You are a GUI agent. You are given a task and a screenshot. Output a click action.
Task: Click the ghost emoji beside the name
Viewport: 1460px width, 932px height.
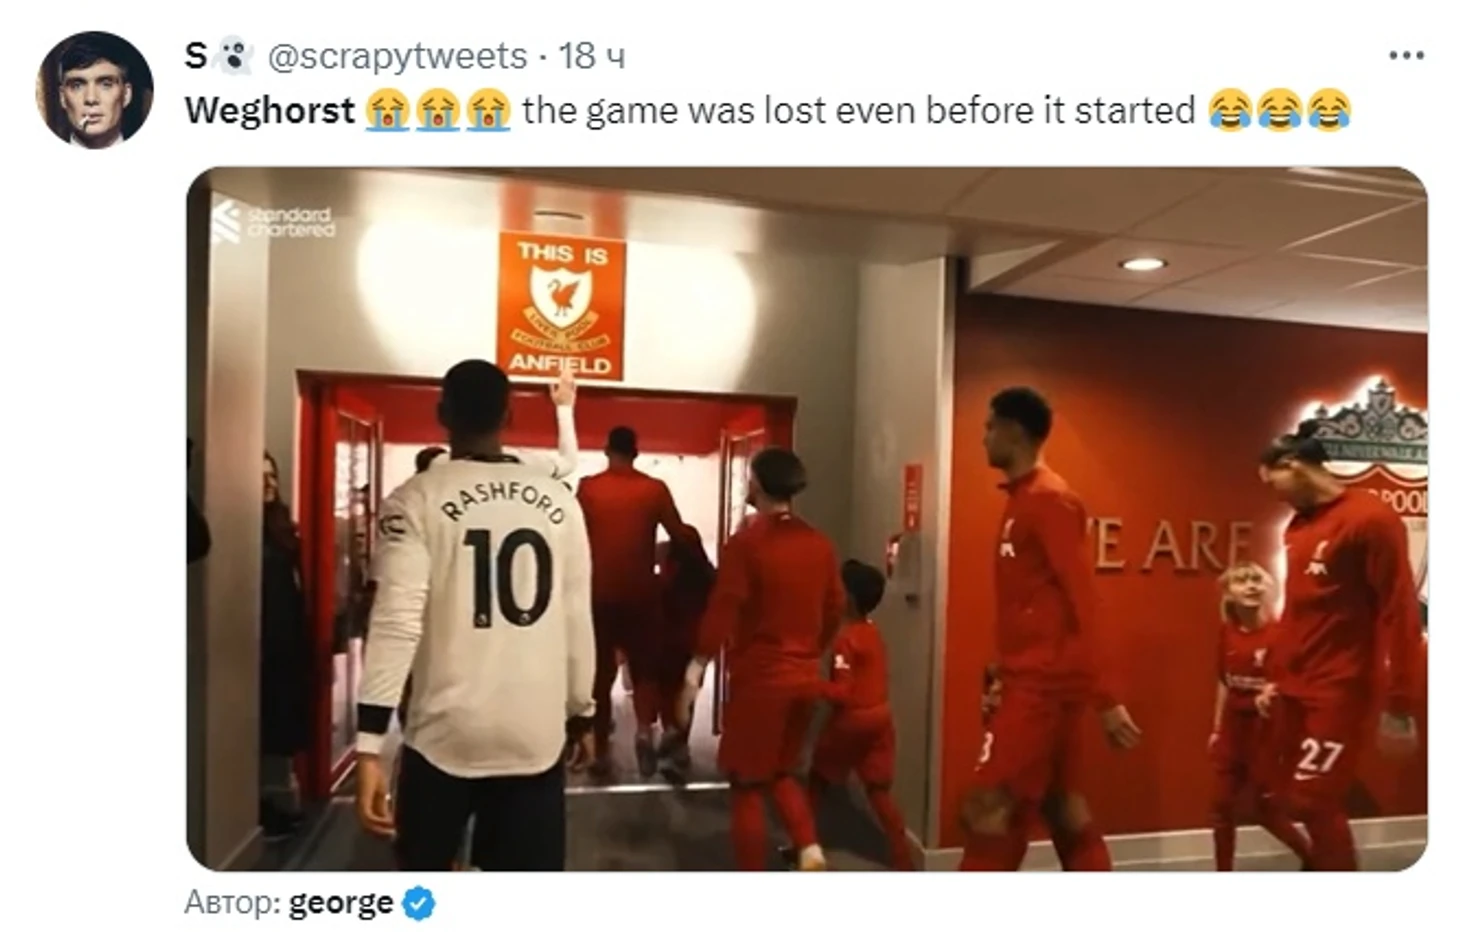tap(234, 56)
